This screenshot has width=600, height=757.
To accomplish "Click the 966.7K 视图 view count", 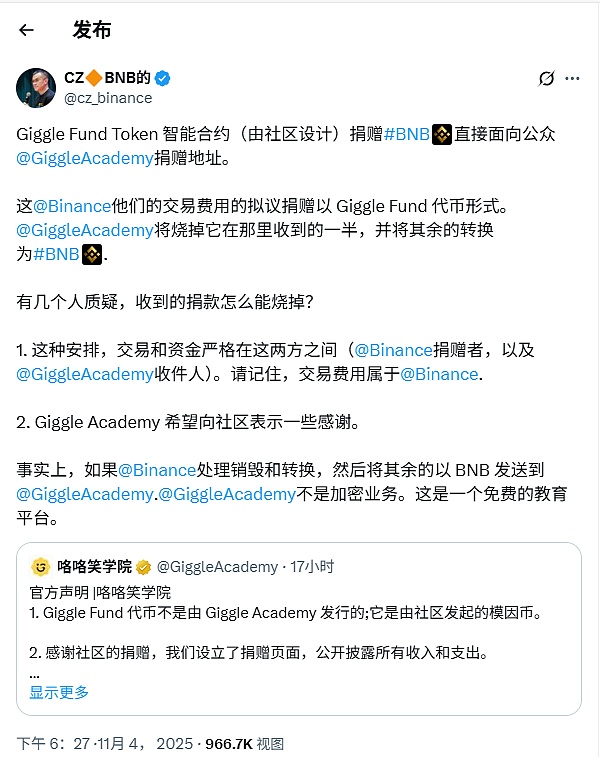I will click(244, 743).
